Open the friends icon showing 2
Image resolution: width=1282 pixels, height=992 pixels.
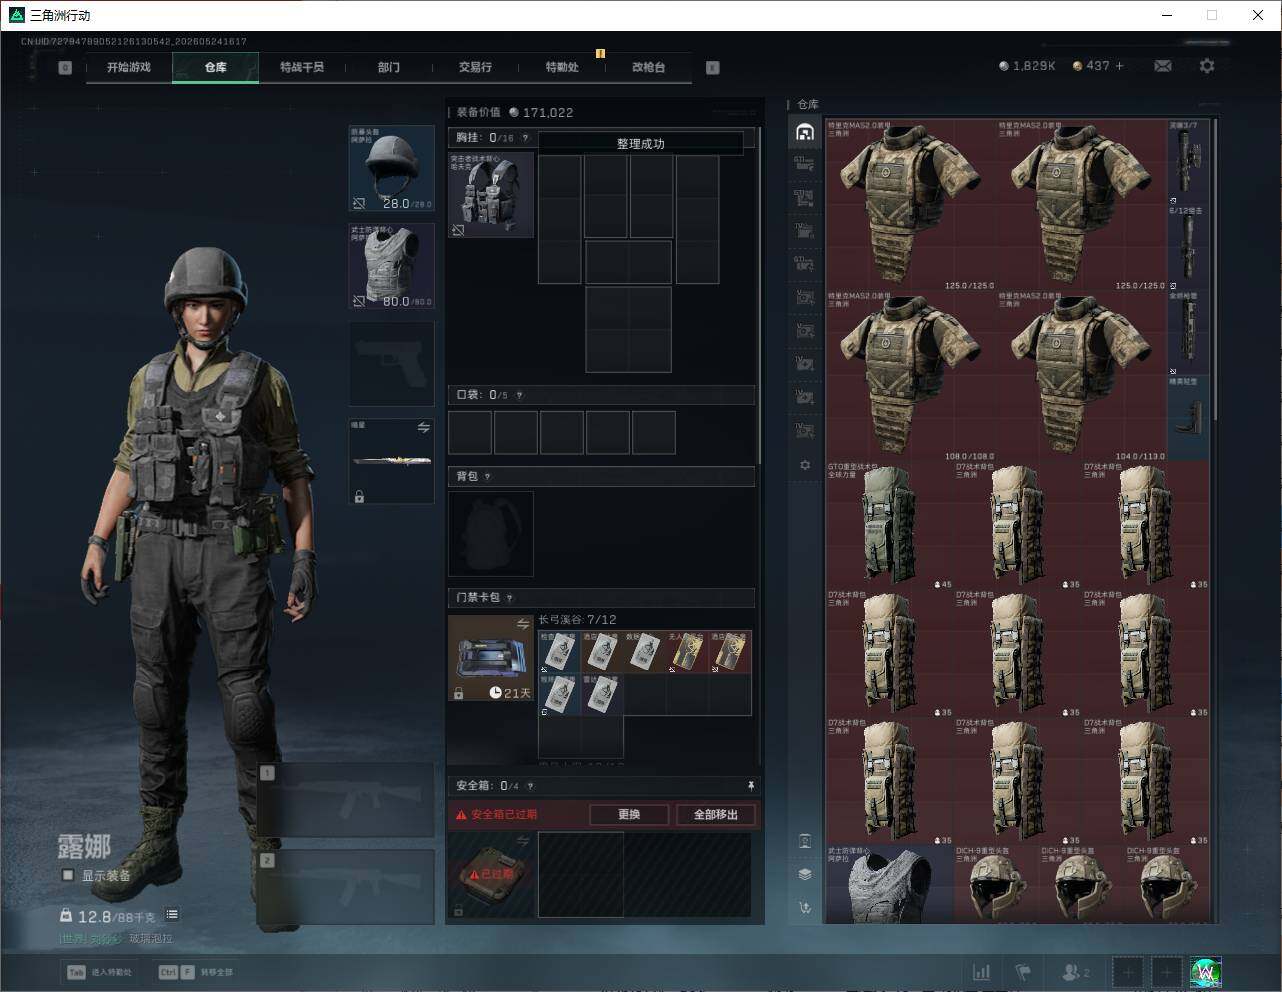tap(1076, 972)
